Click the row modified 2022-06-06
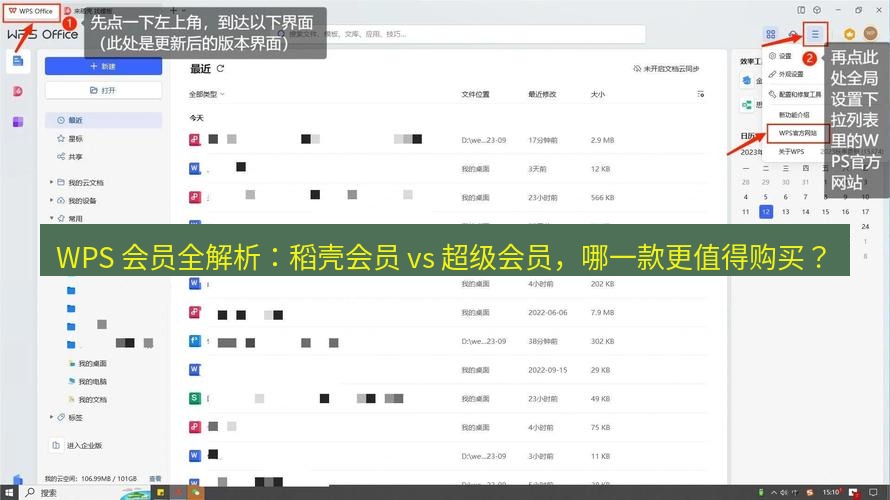Image resolution: width=890 pixels, height=500 pixels. click(x=448, y=313)
